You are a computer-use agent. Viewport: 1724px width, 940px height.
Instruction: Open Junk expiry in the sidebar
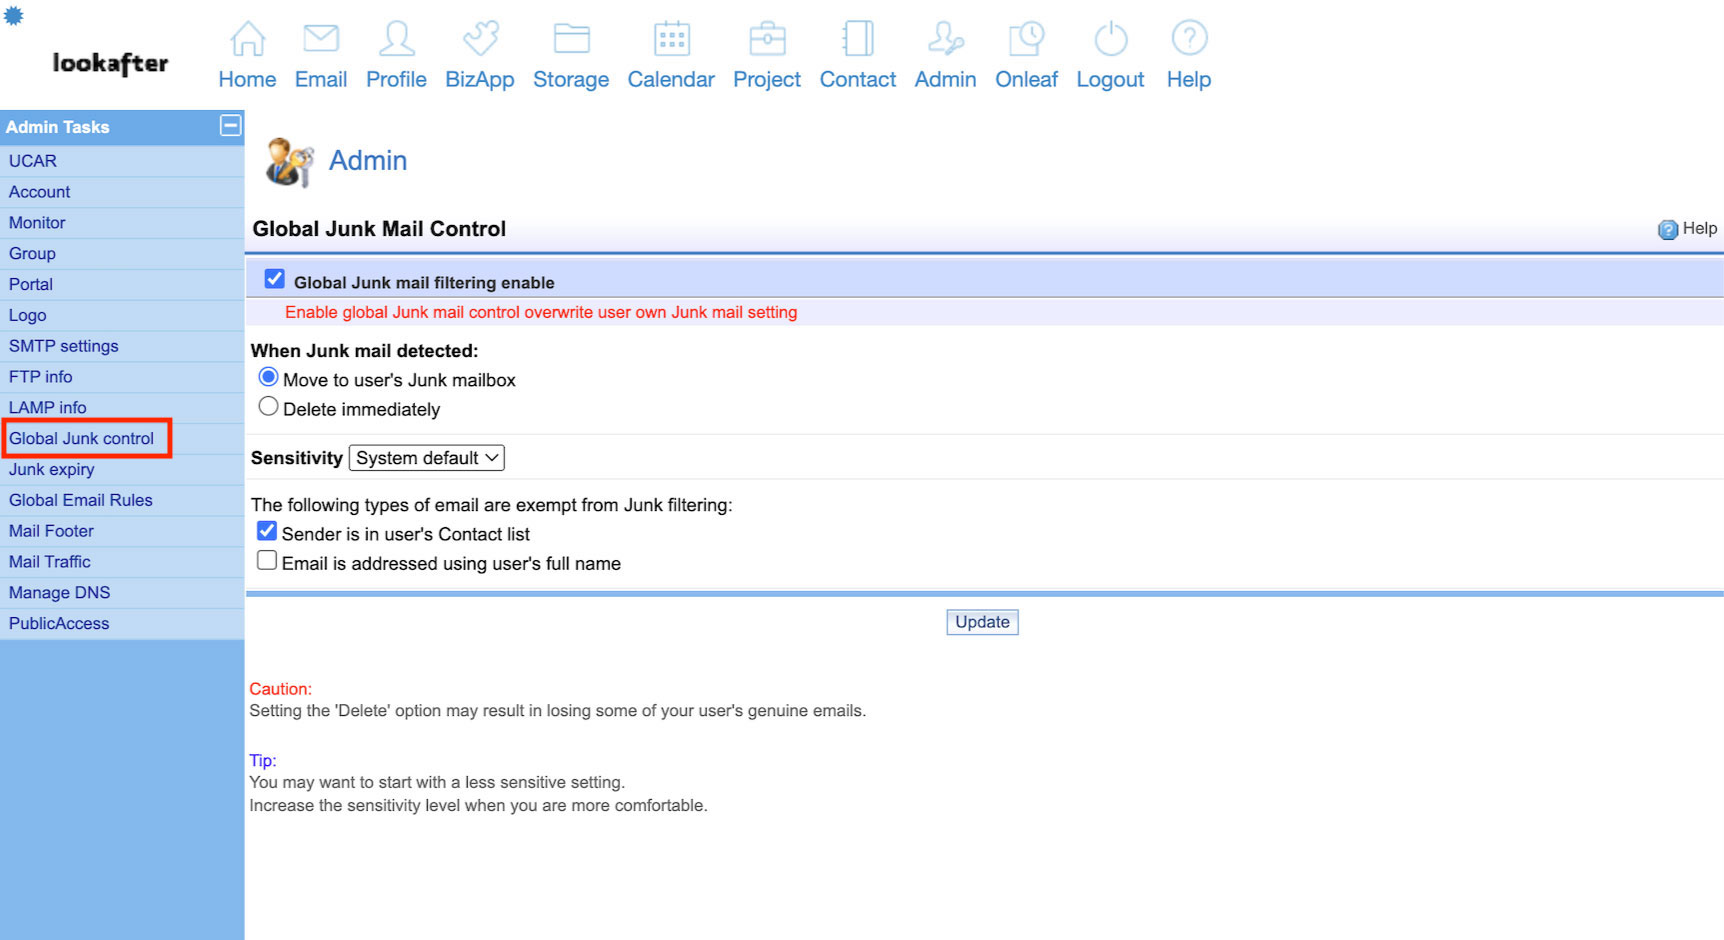pyautogui.click(x=52, y=470)
